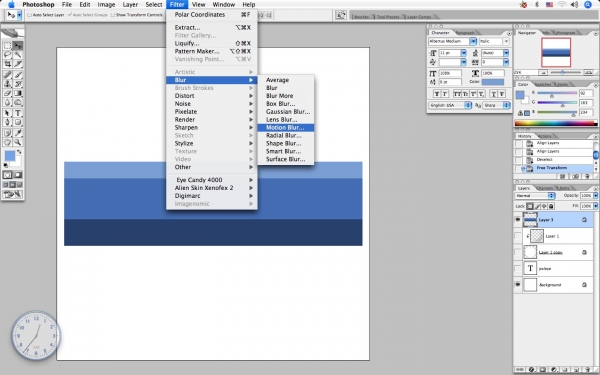Open the Image menu
This screenshot has height=375, width=600.
(x=106, y=5)
